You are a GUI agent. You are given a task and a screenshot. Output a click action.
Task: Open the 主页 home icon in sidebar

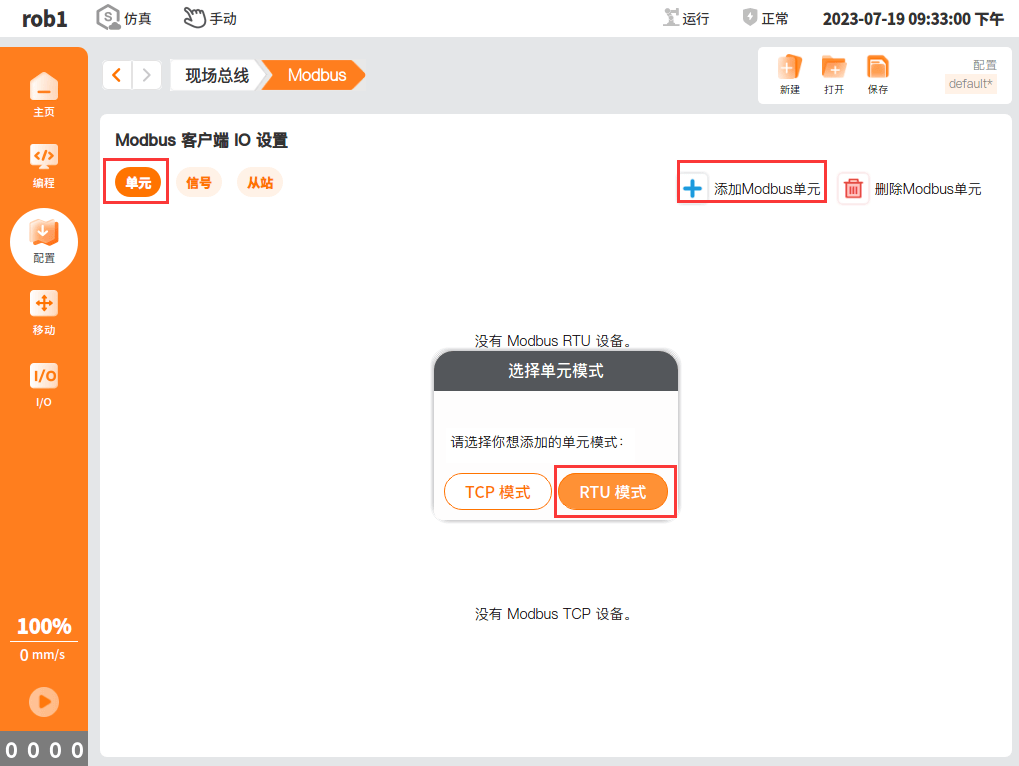point(44,94)
